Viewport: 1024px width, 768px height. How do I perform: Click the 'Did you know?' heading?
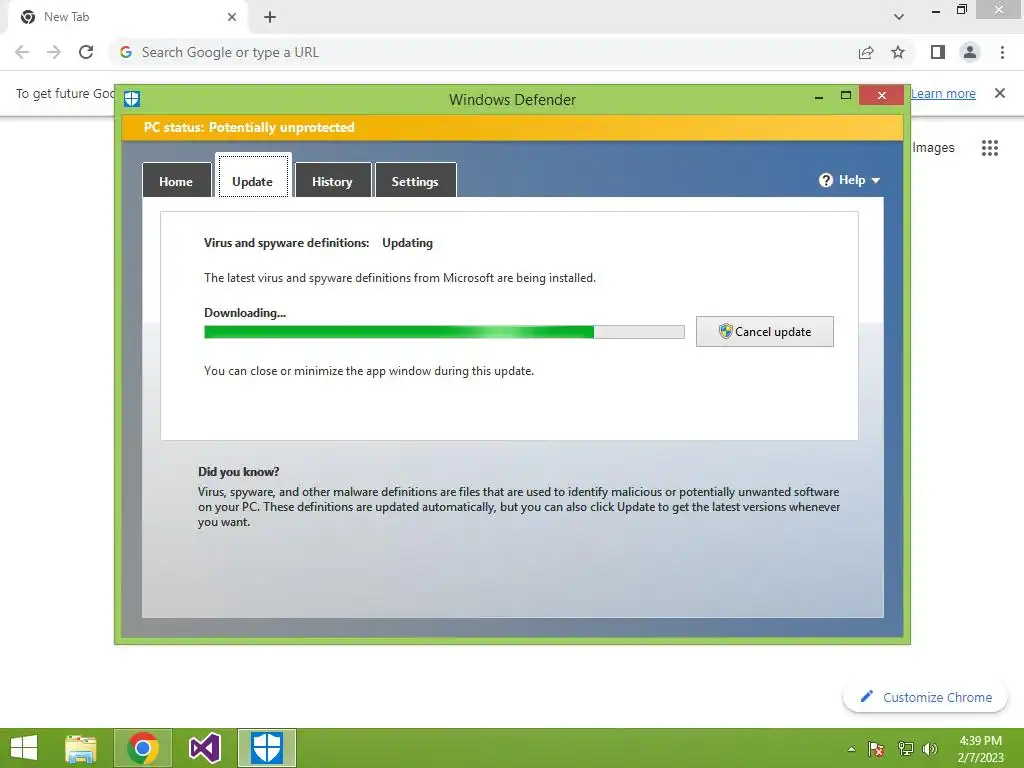pyautogui.click(x=238, y=472)
